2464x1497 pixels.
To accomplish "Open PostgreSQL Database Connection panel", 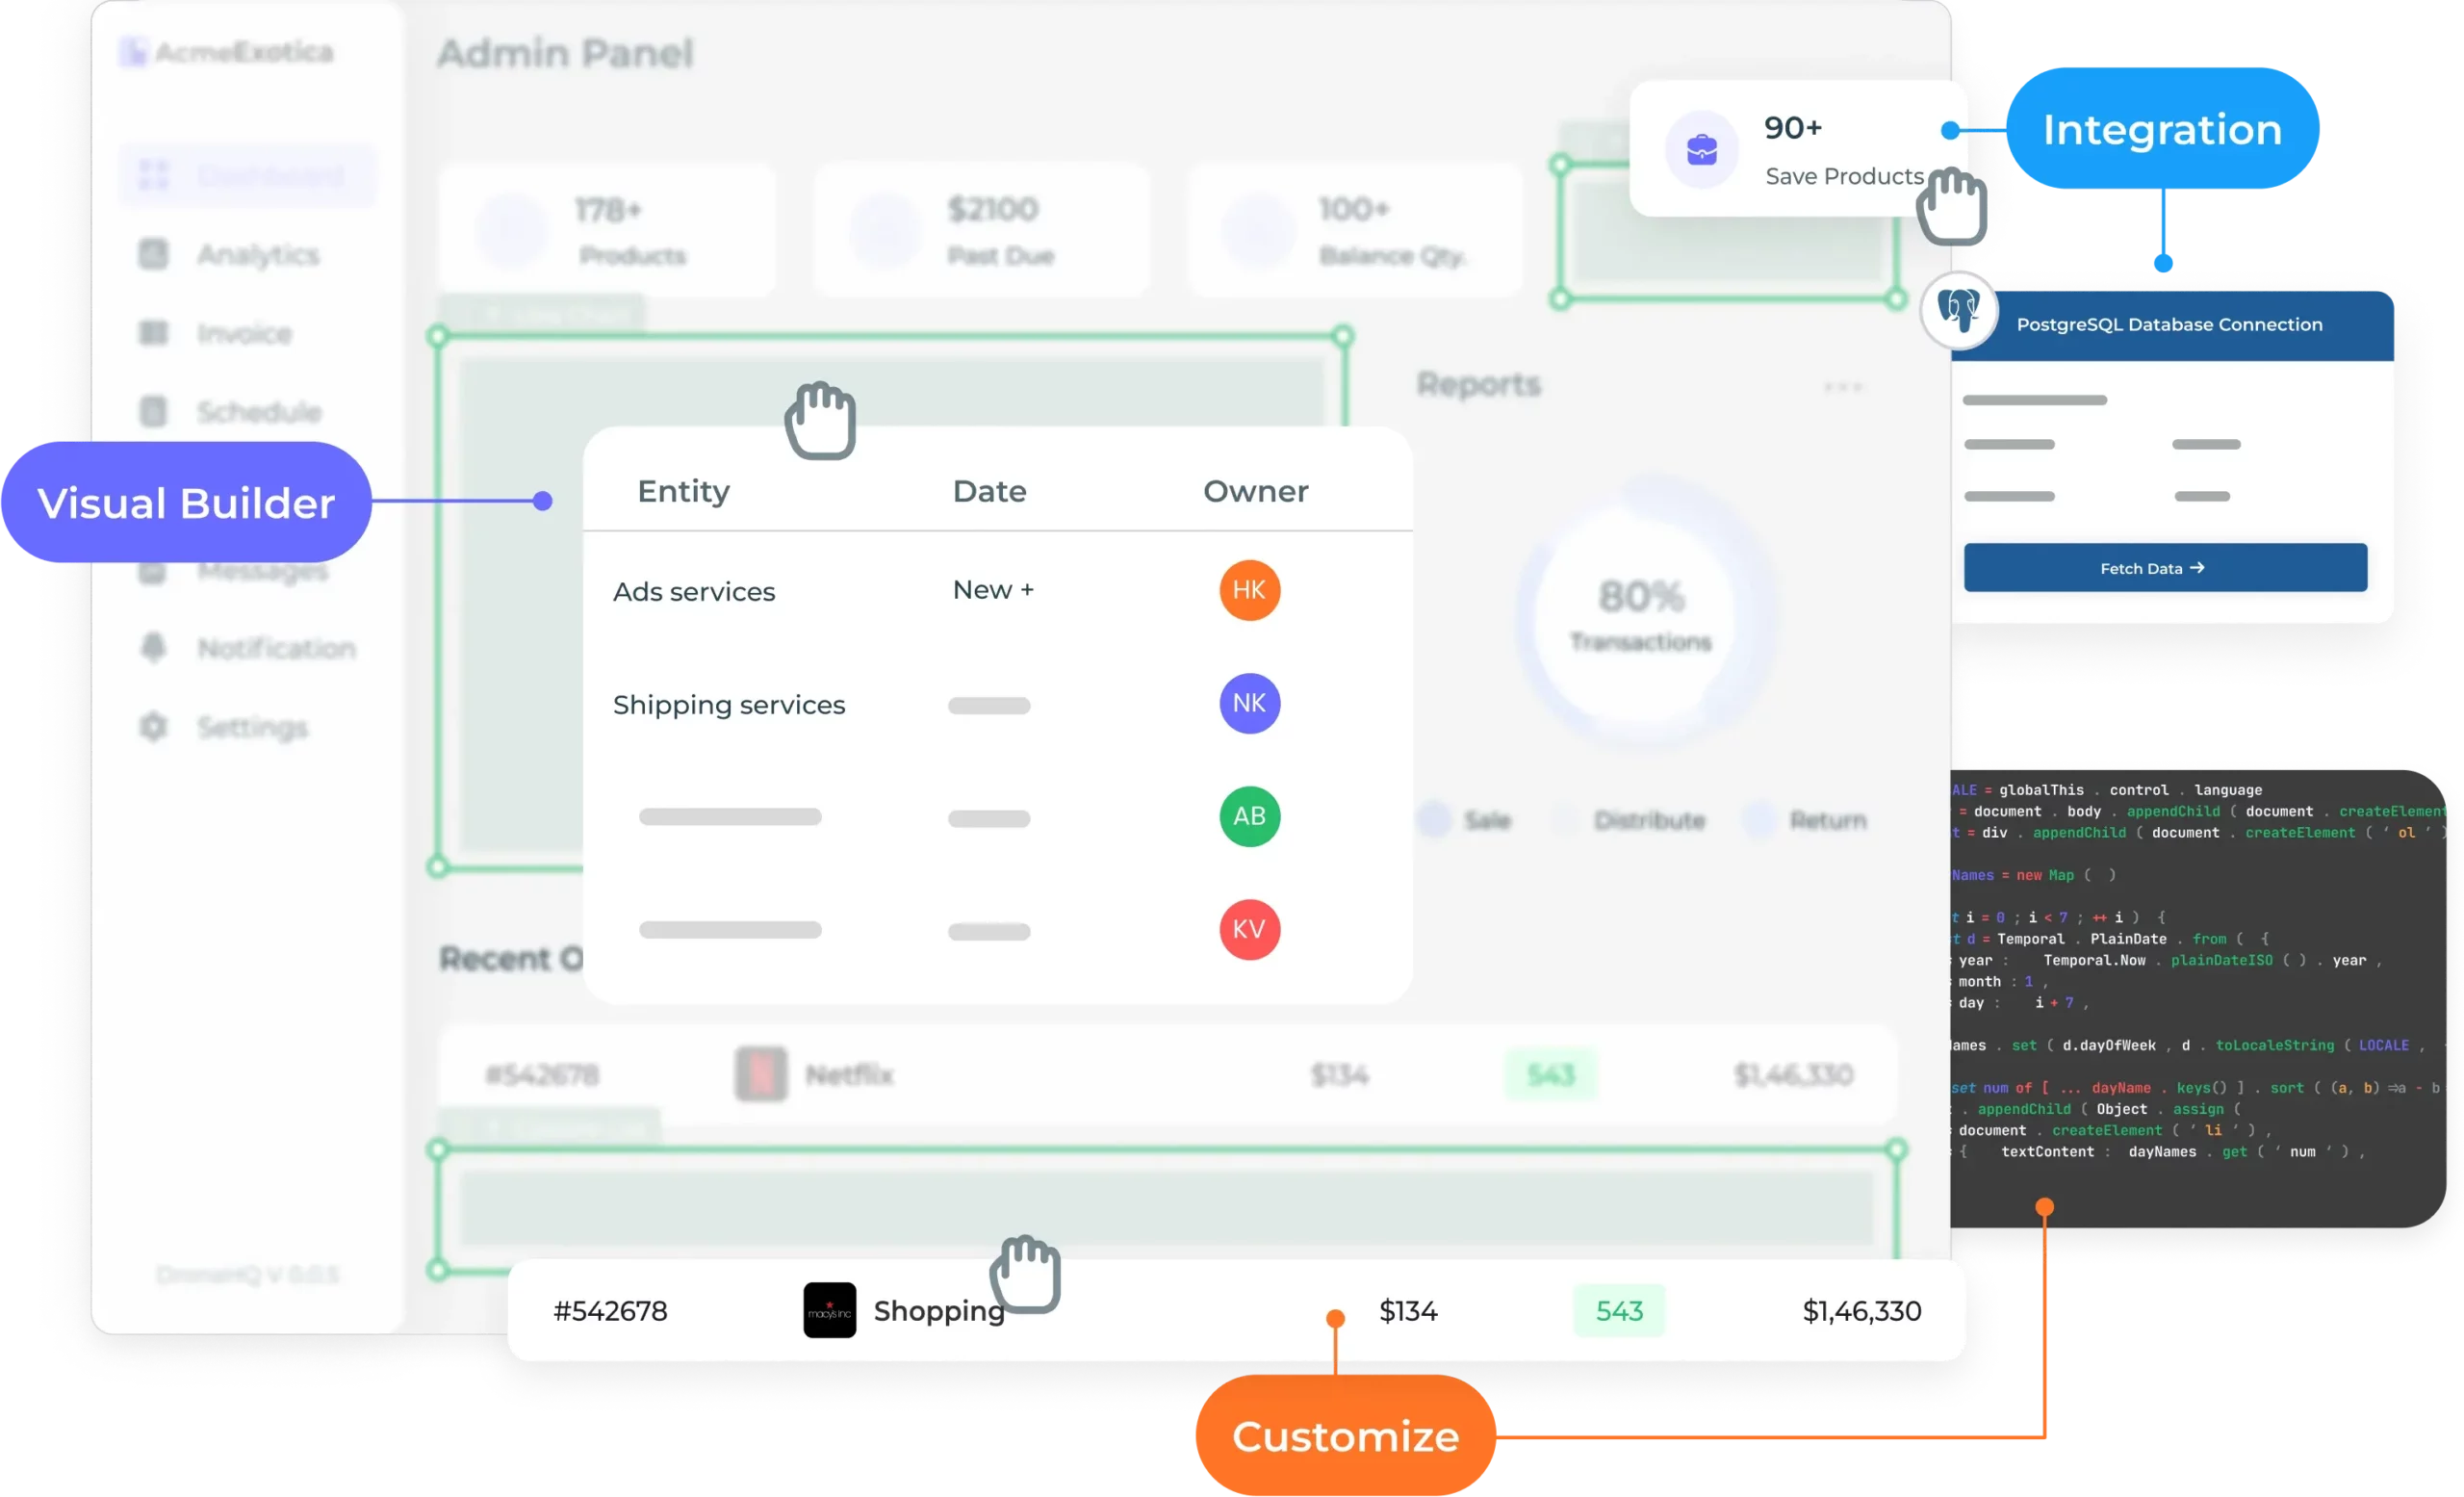I will click(x=2169, y=324).
